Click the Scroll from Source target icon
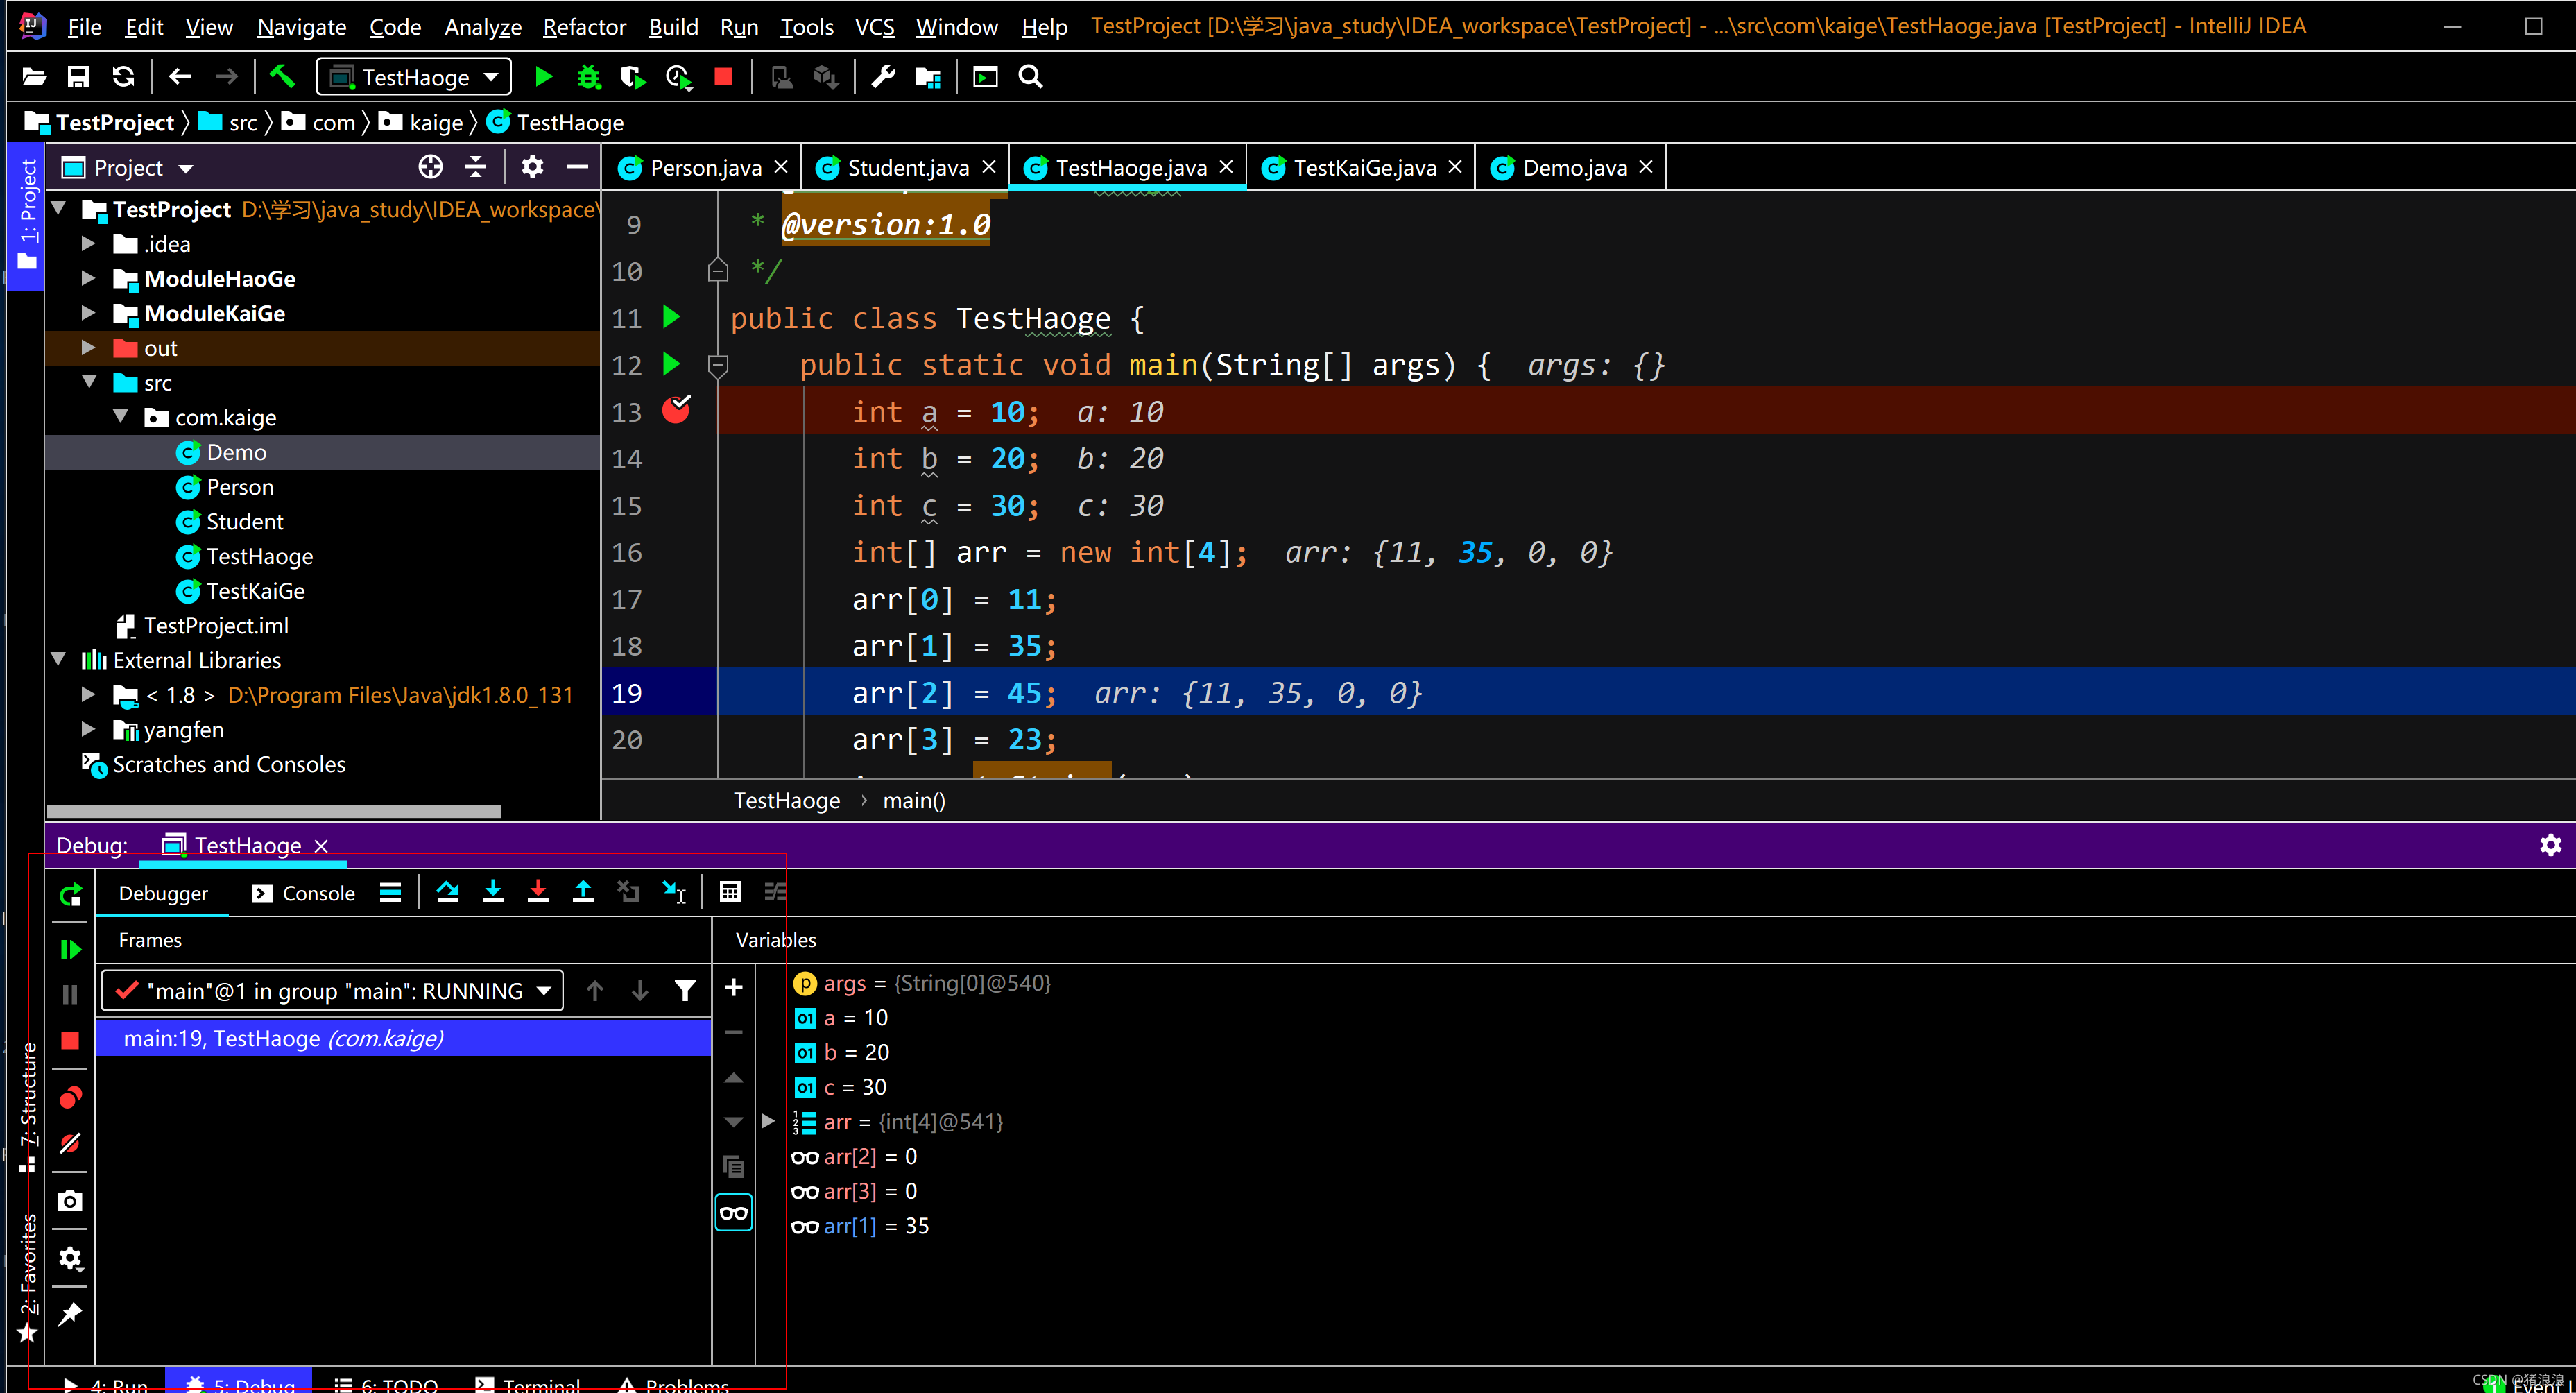 (x=430, y=167)
